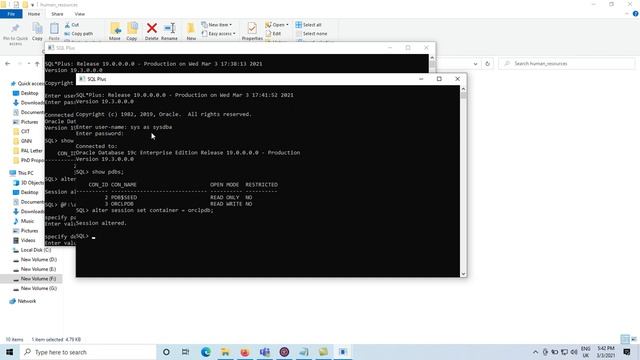Click the Search human_resources field
Image resolution: width=640 pixels, height=360 pixels.
click(567, 64)
